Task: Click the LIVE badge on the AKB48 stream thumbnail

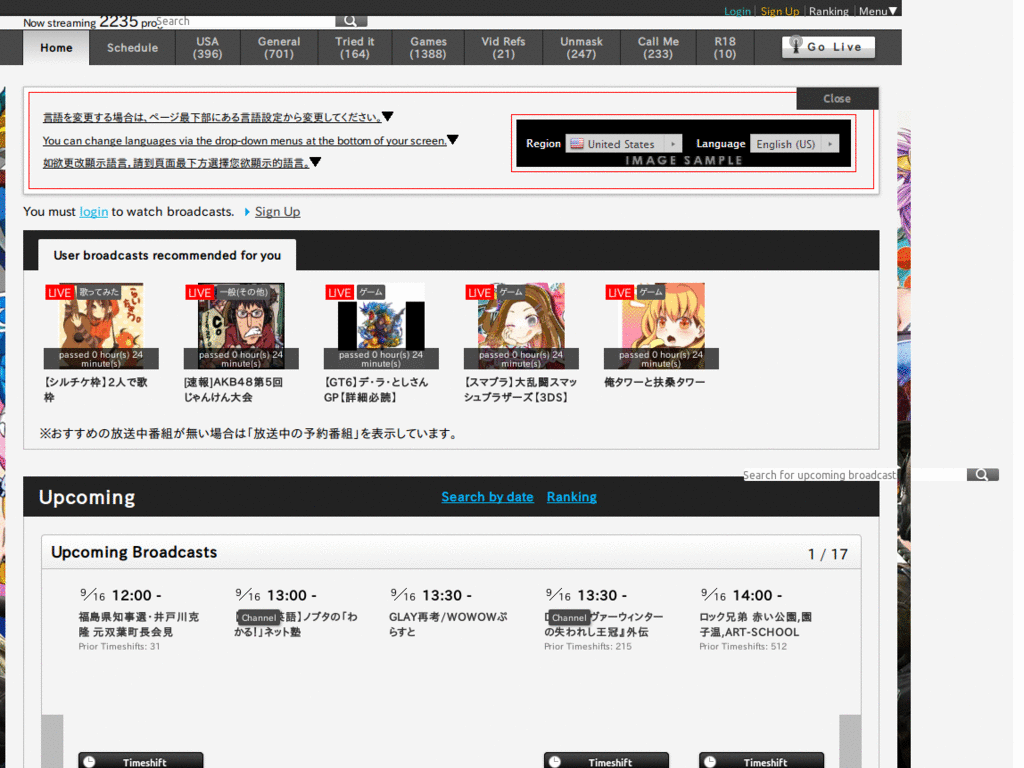Action: point(199,292)
